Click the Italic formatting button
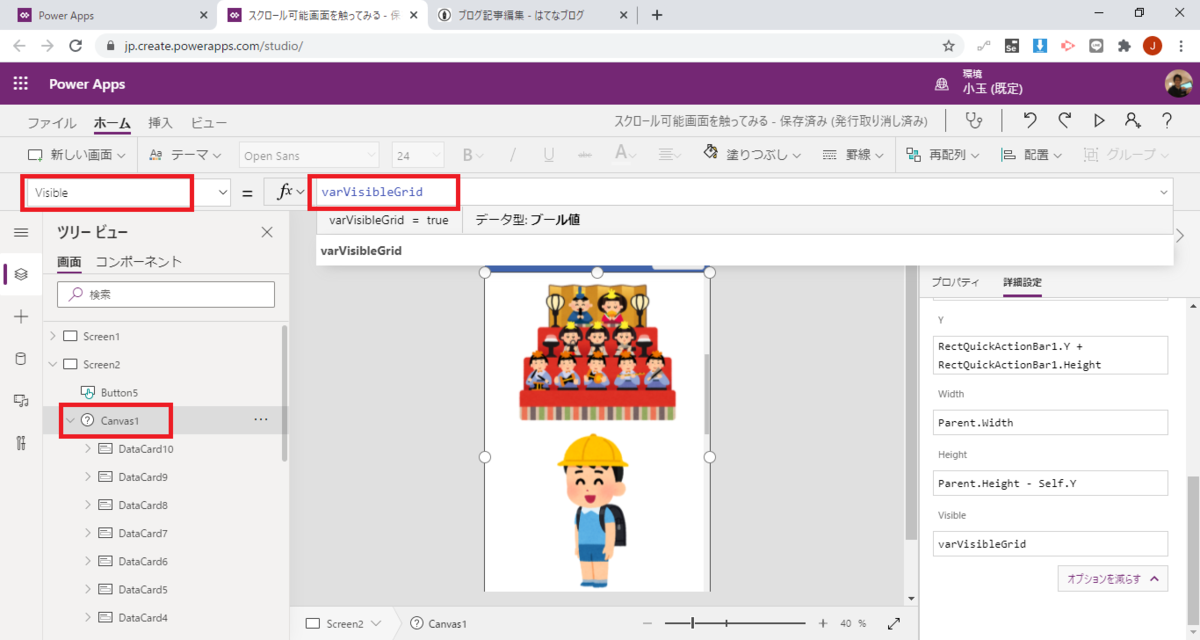The height and width of the screenshot is (640, 1200). tap(513, 155)
